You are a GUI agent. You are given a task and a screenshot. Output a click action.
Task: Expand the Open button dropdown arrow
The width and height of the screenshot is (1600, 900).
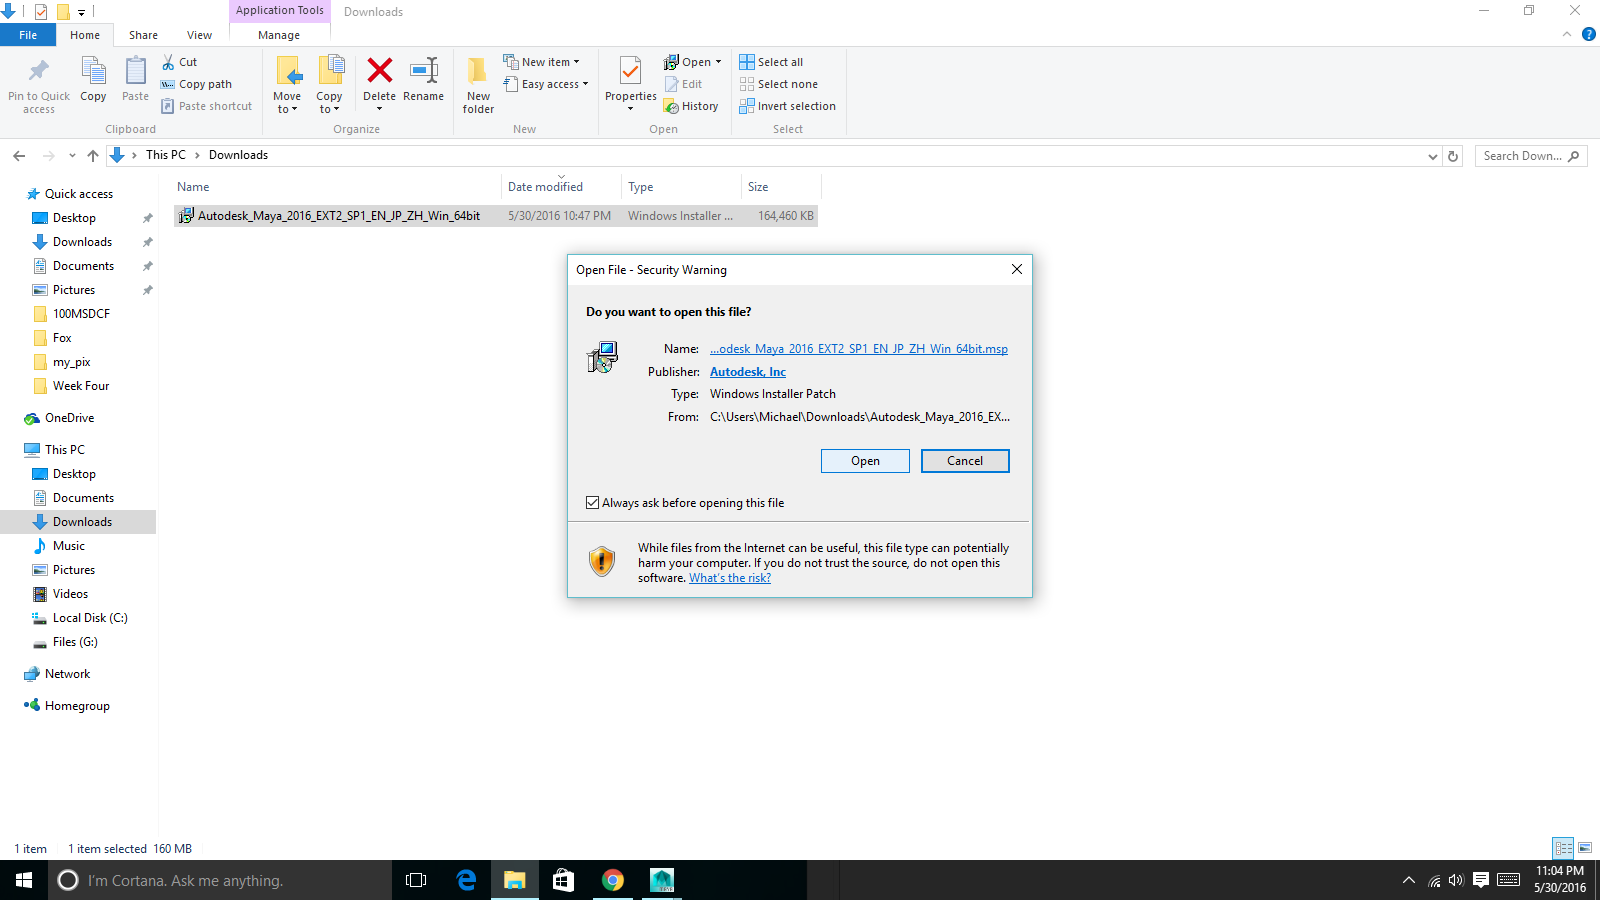(718, 62)
